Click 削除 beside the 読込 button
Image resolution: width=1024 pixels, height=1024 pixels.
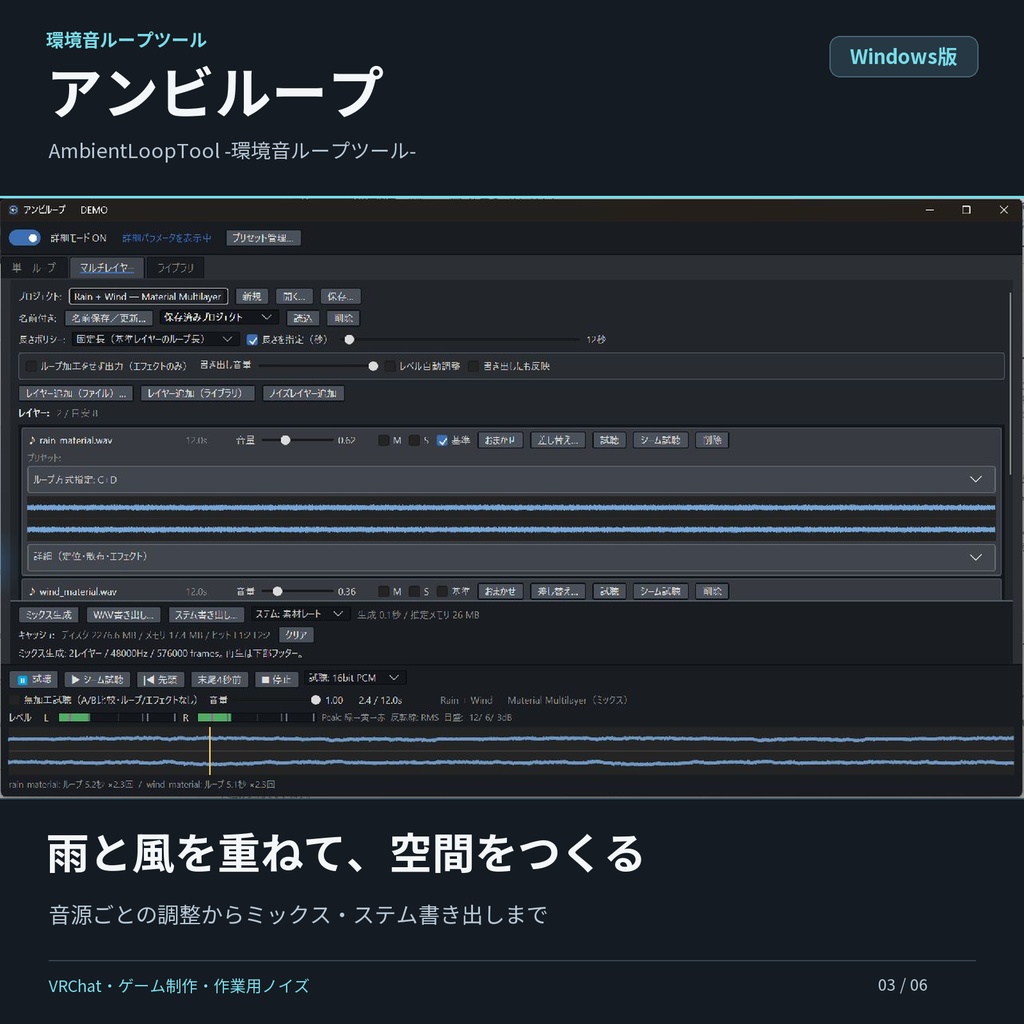coord(344,318)
